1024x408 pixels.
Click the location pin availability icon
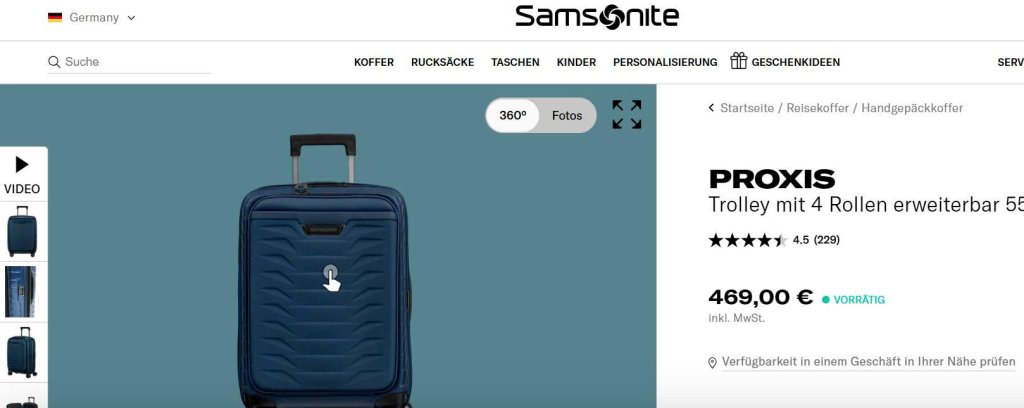pyautogui.click(x=712, y=362)
